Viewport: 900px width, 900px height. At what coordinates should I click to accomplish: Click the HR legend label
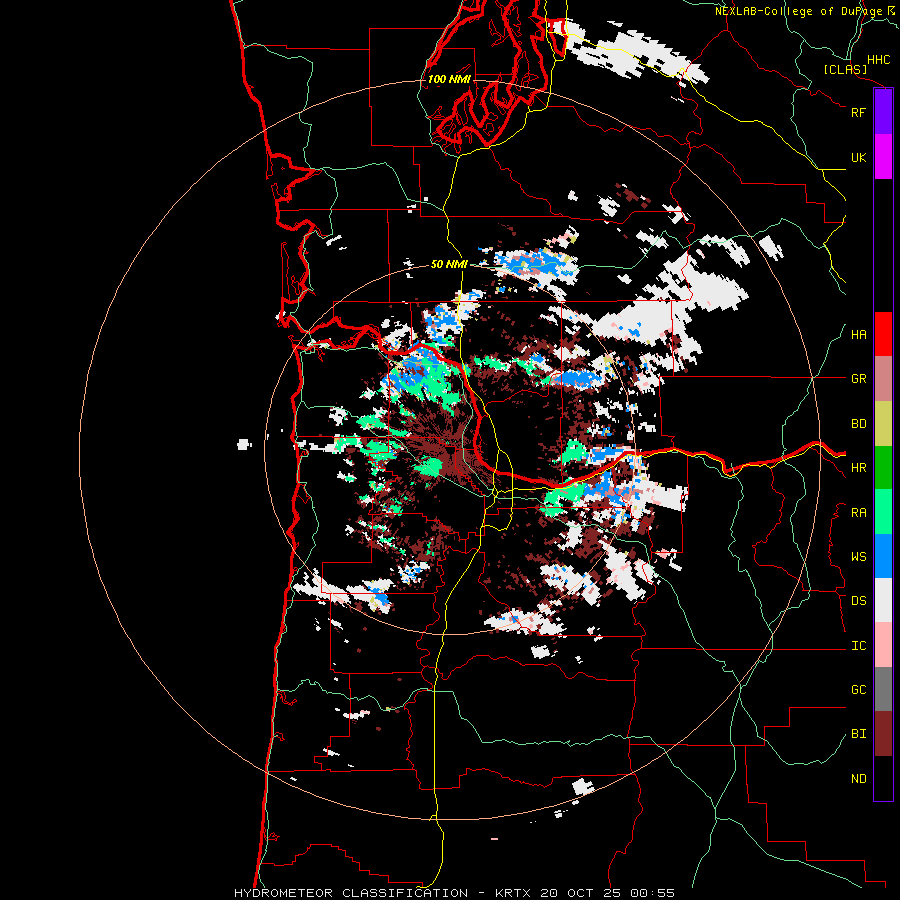(858, 468)
